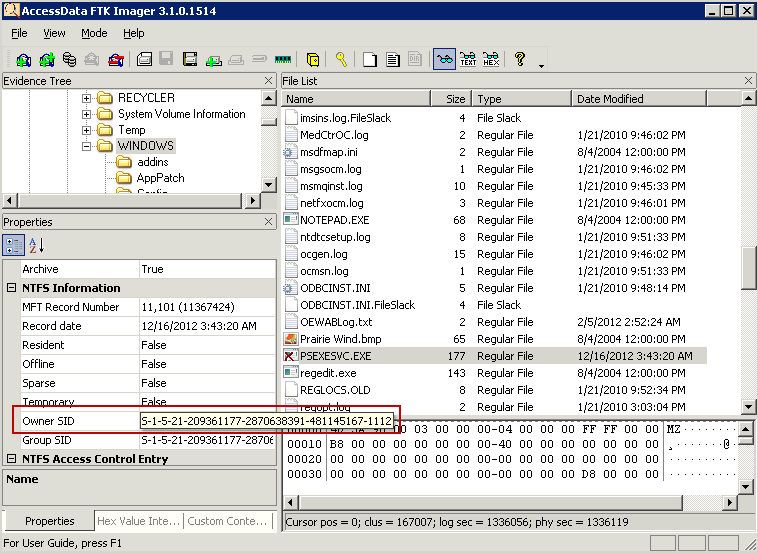Select the addins folder in tree
The height and width of the screenshot is (553, 758).
coord(153,162)
